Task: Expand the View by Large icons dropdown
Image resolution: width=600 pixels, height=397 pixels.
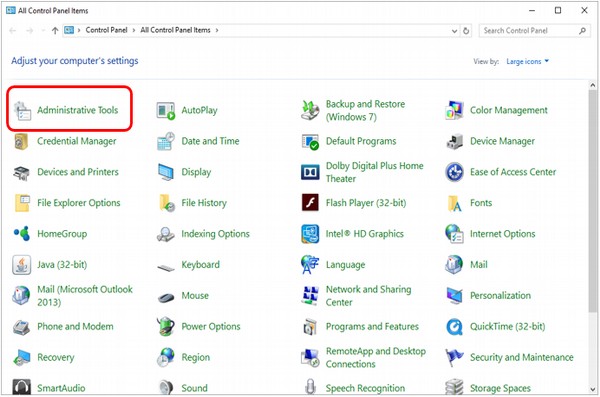Action: coord(527,61)
